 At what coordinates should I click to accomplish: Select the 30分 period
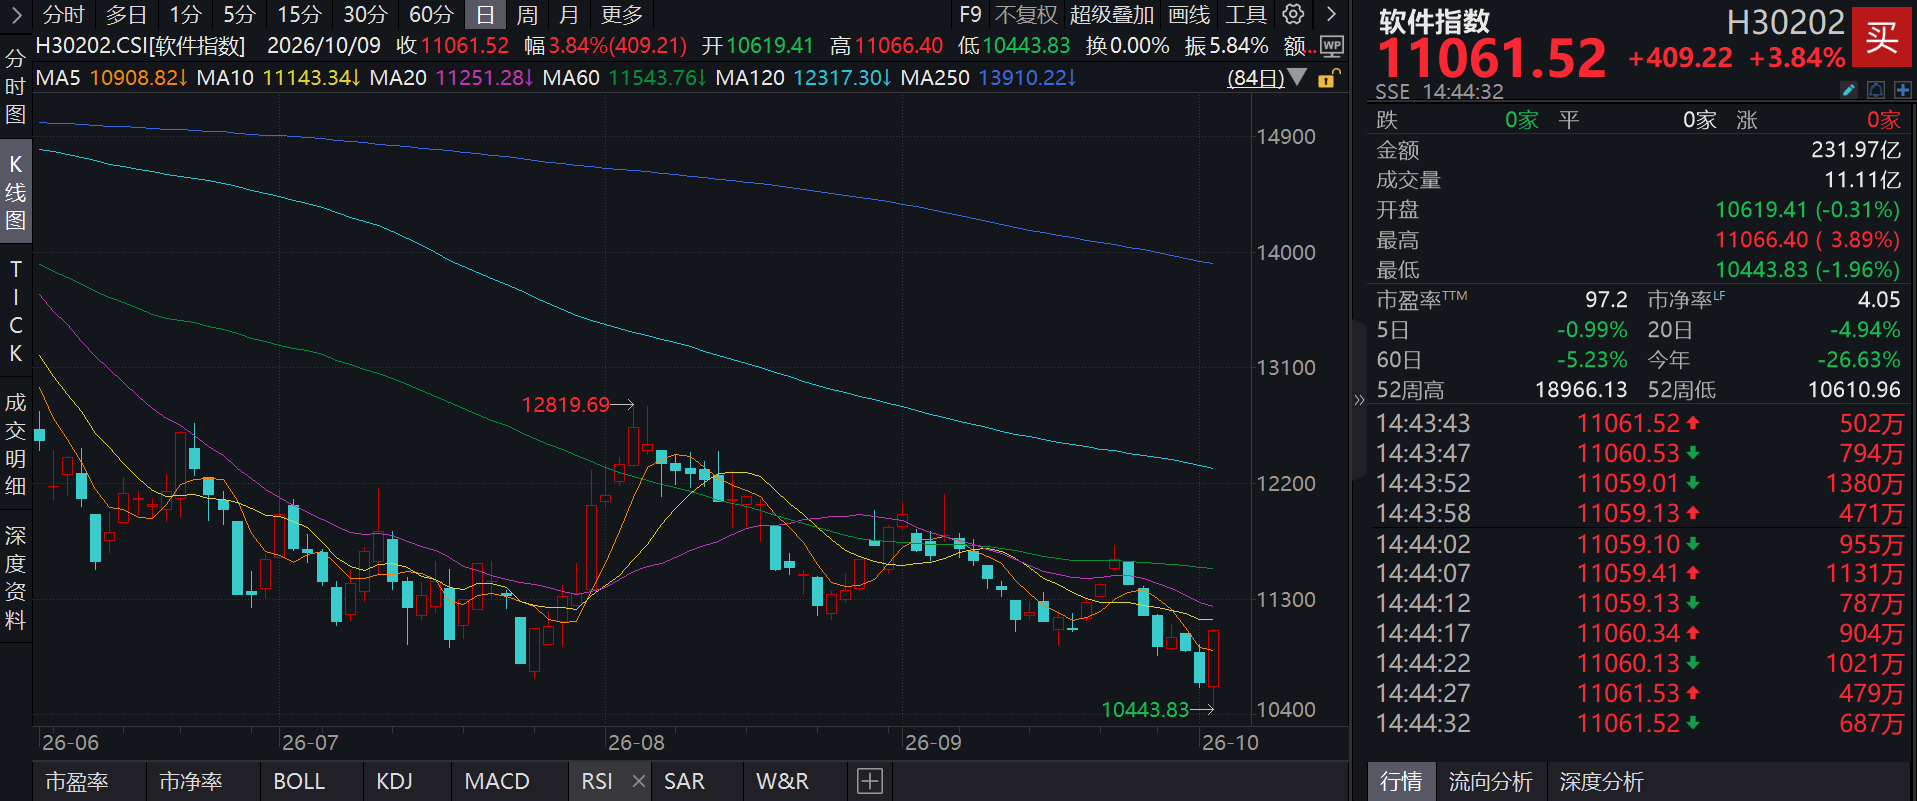[365, 14]
